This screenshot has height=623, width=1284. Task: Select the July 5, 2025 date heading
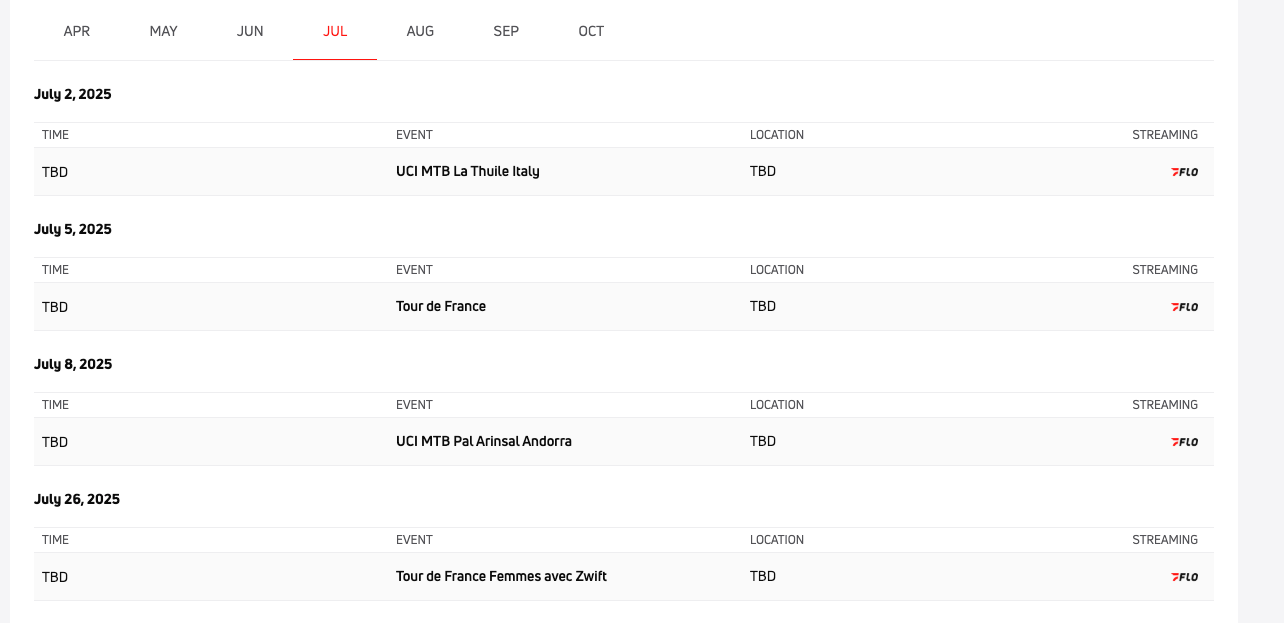[x=73, y=229]
